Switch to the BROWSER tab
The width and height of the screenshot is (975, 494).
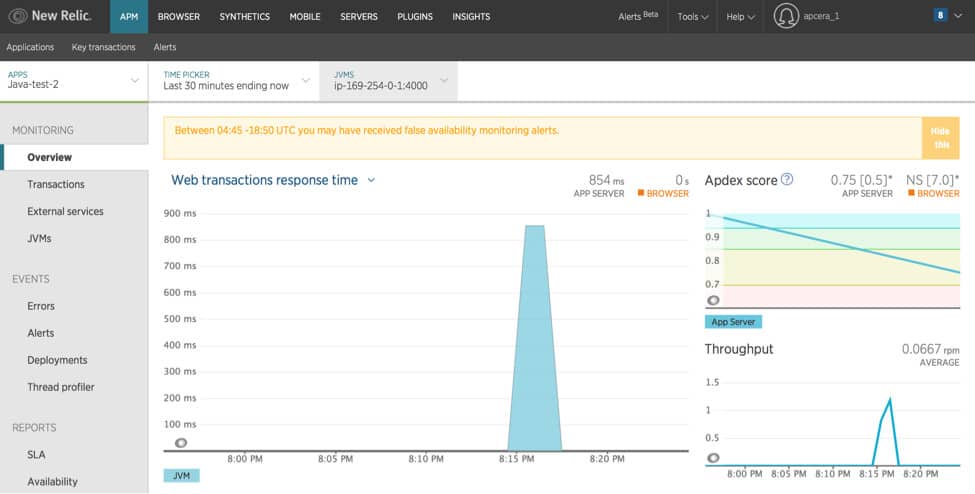[178, 17]
